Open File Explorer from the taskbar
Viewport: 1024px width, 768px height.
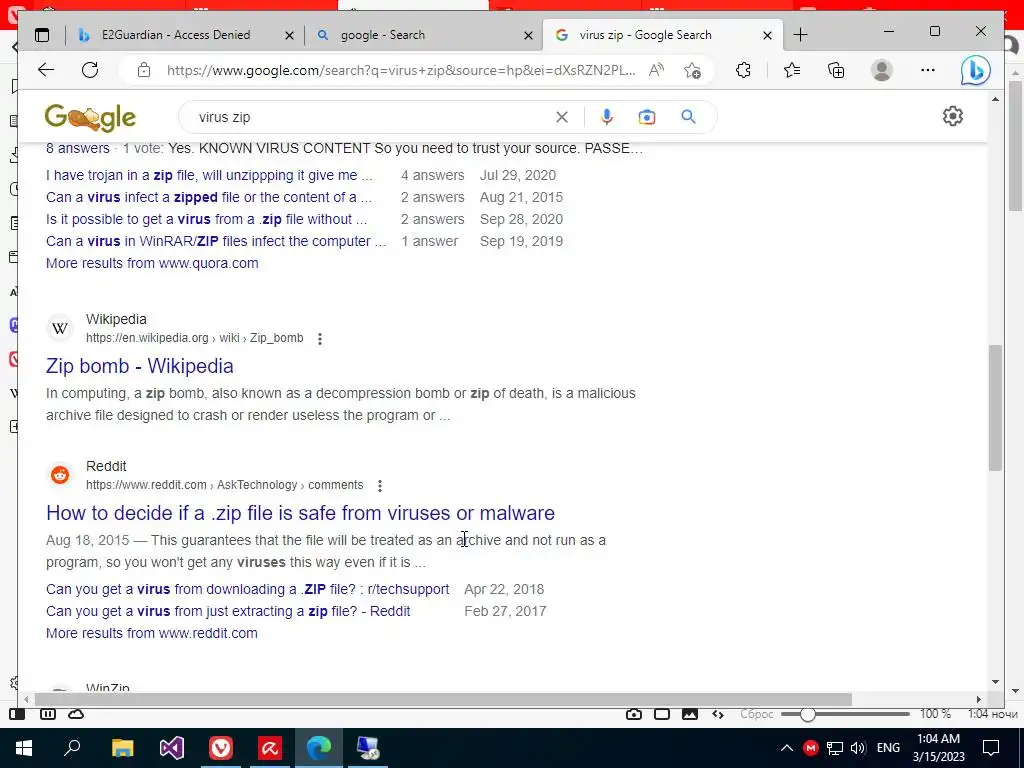pyautogui.click(x=122, y=748)
